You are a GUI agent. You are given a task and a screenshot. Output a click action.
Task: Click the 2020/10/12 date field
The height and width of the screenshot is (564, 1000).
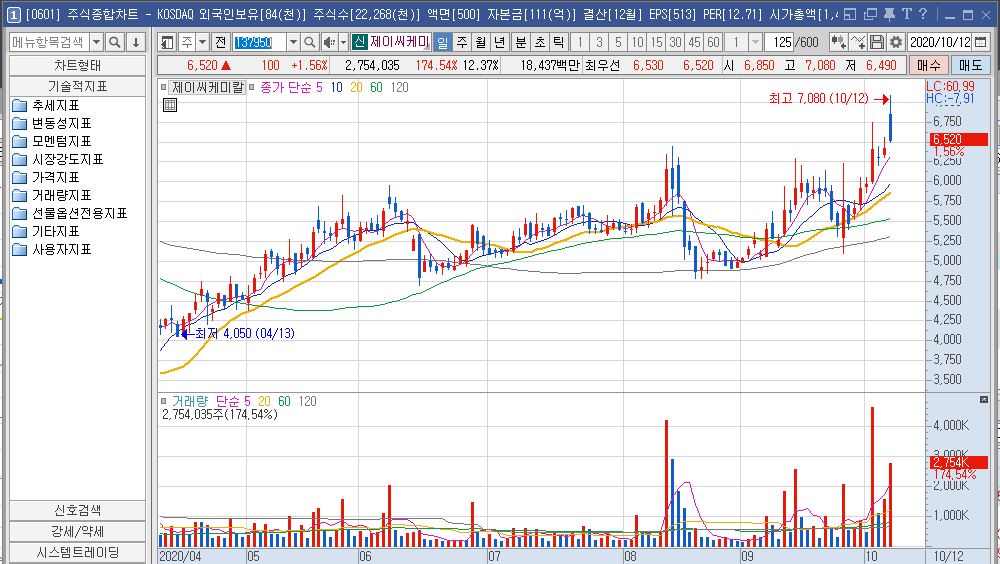(940, 43)
